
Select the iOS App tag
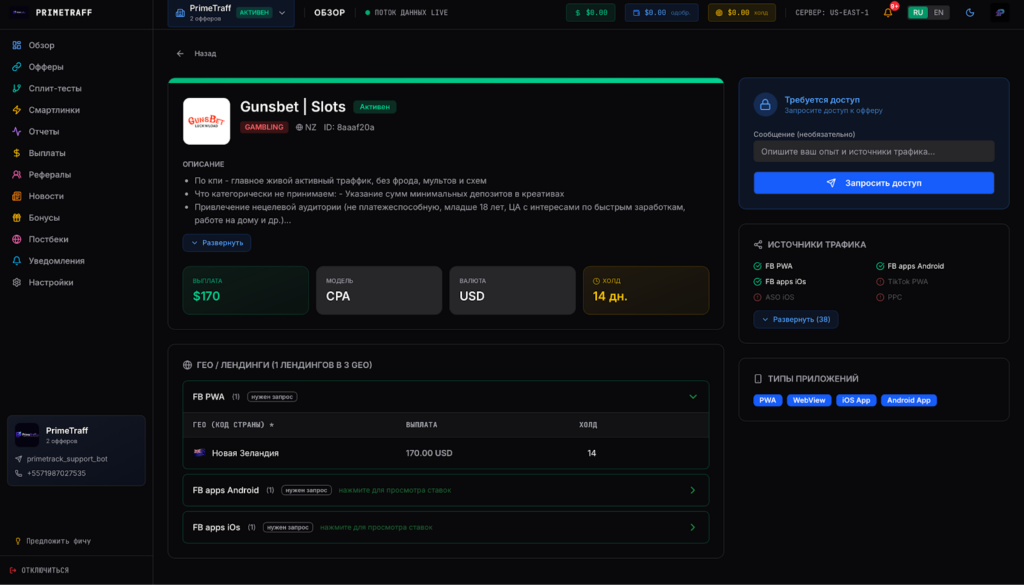coord(856,400)
